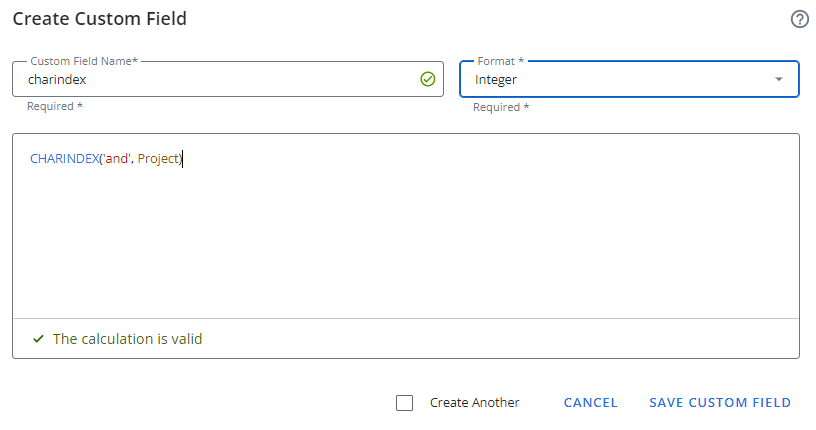Click the checkmark beside calculation valid message
The width and height of the screenshot is (816, 430).
[x=38, y=339]
